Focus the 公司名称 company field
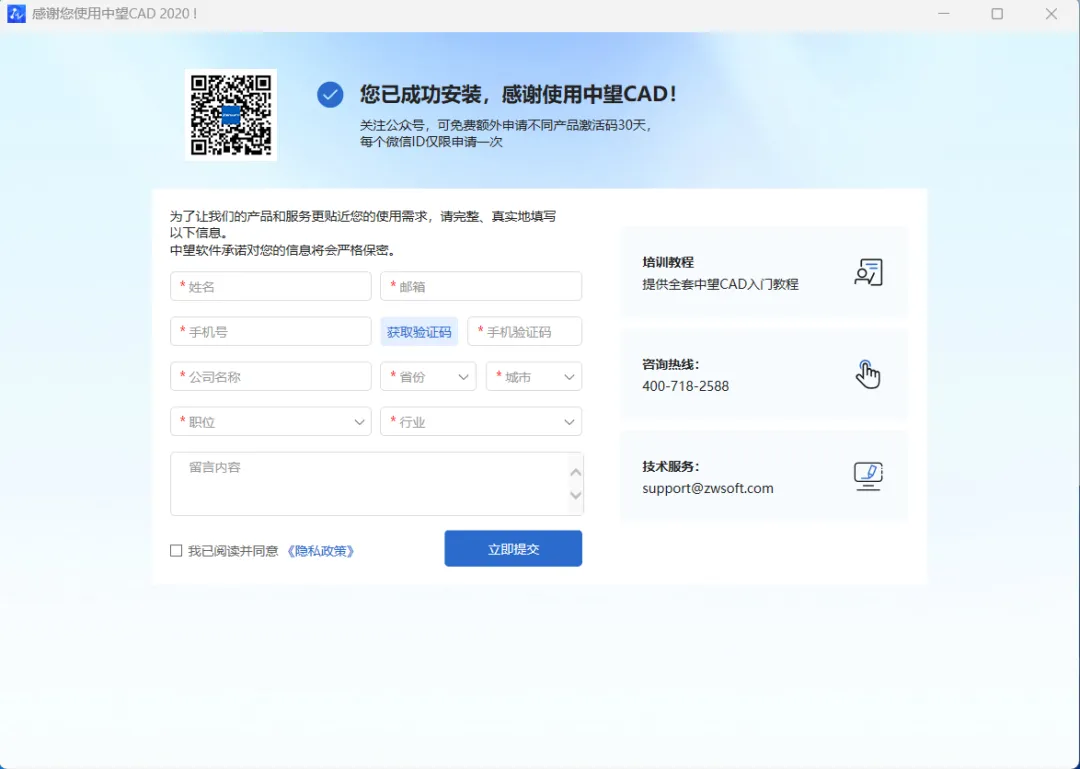The width and height of the screenshot is (1080, 769). coord(271,377)
